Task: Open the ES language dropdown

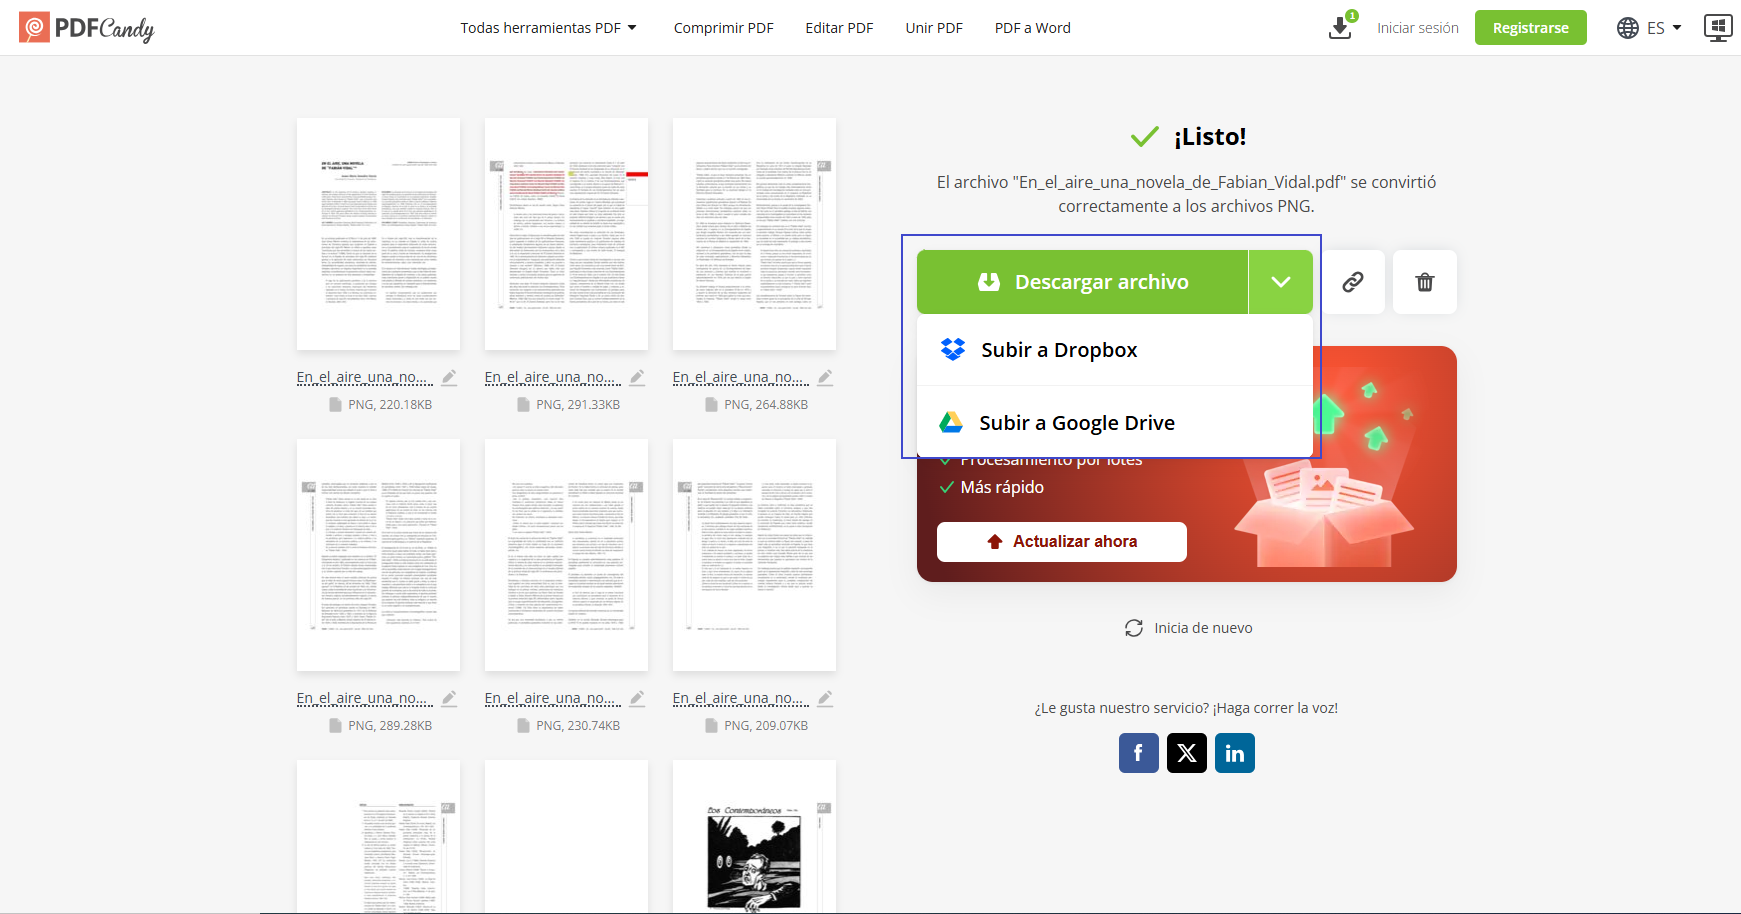Action: pos(1665,28)
